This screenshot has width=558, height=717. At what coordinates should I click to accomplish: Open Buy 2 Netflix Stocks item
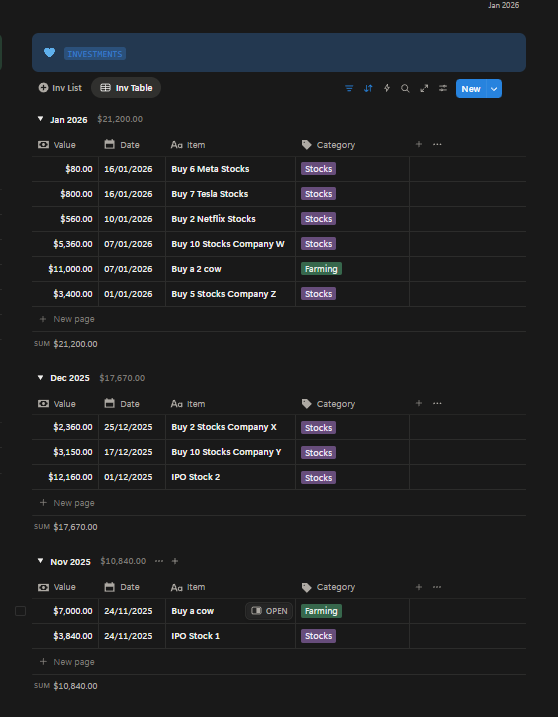point(213,219)
